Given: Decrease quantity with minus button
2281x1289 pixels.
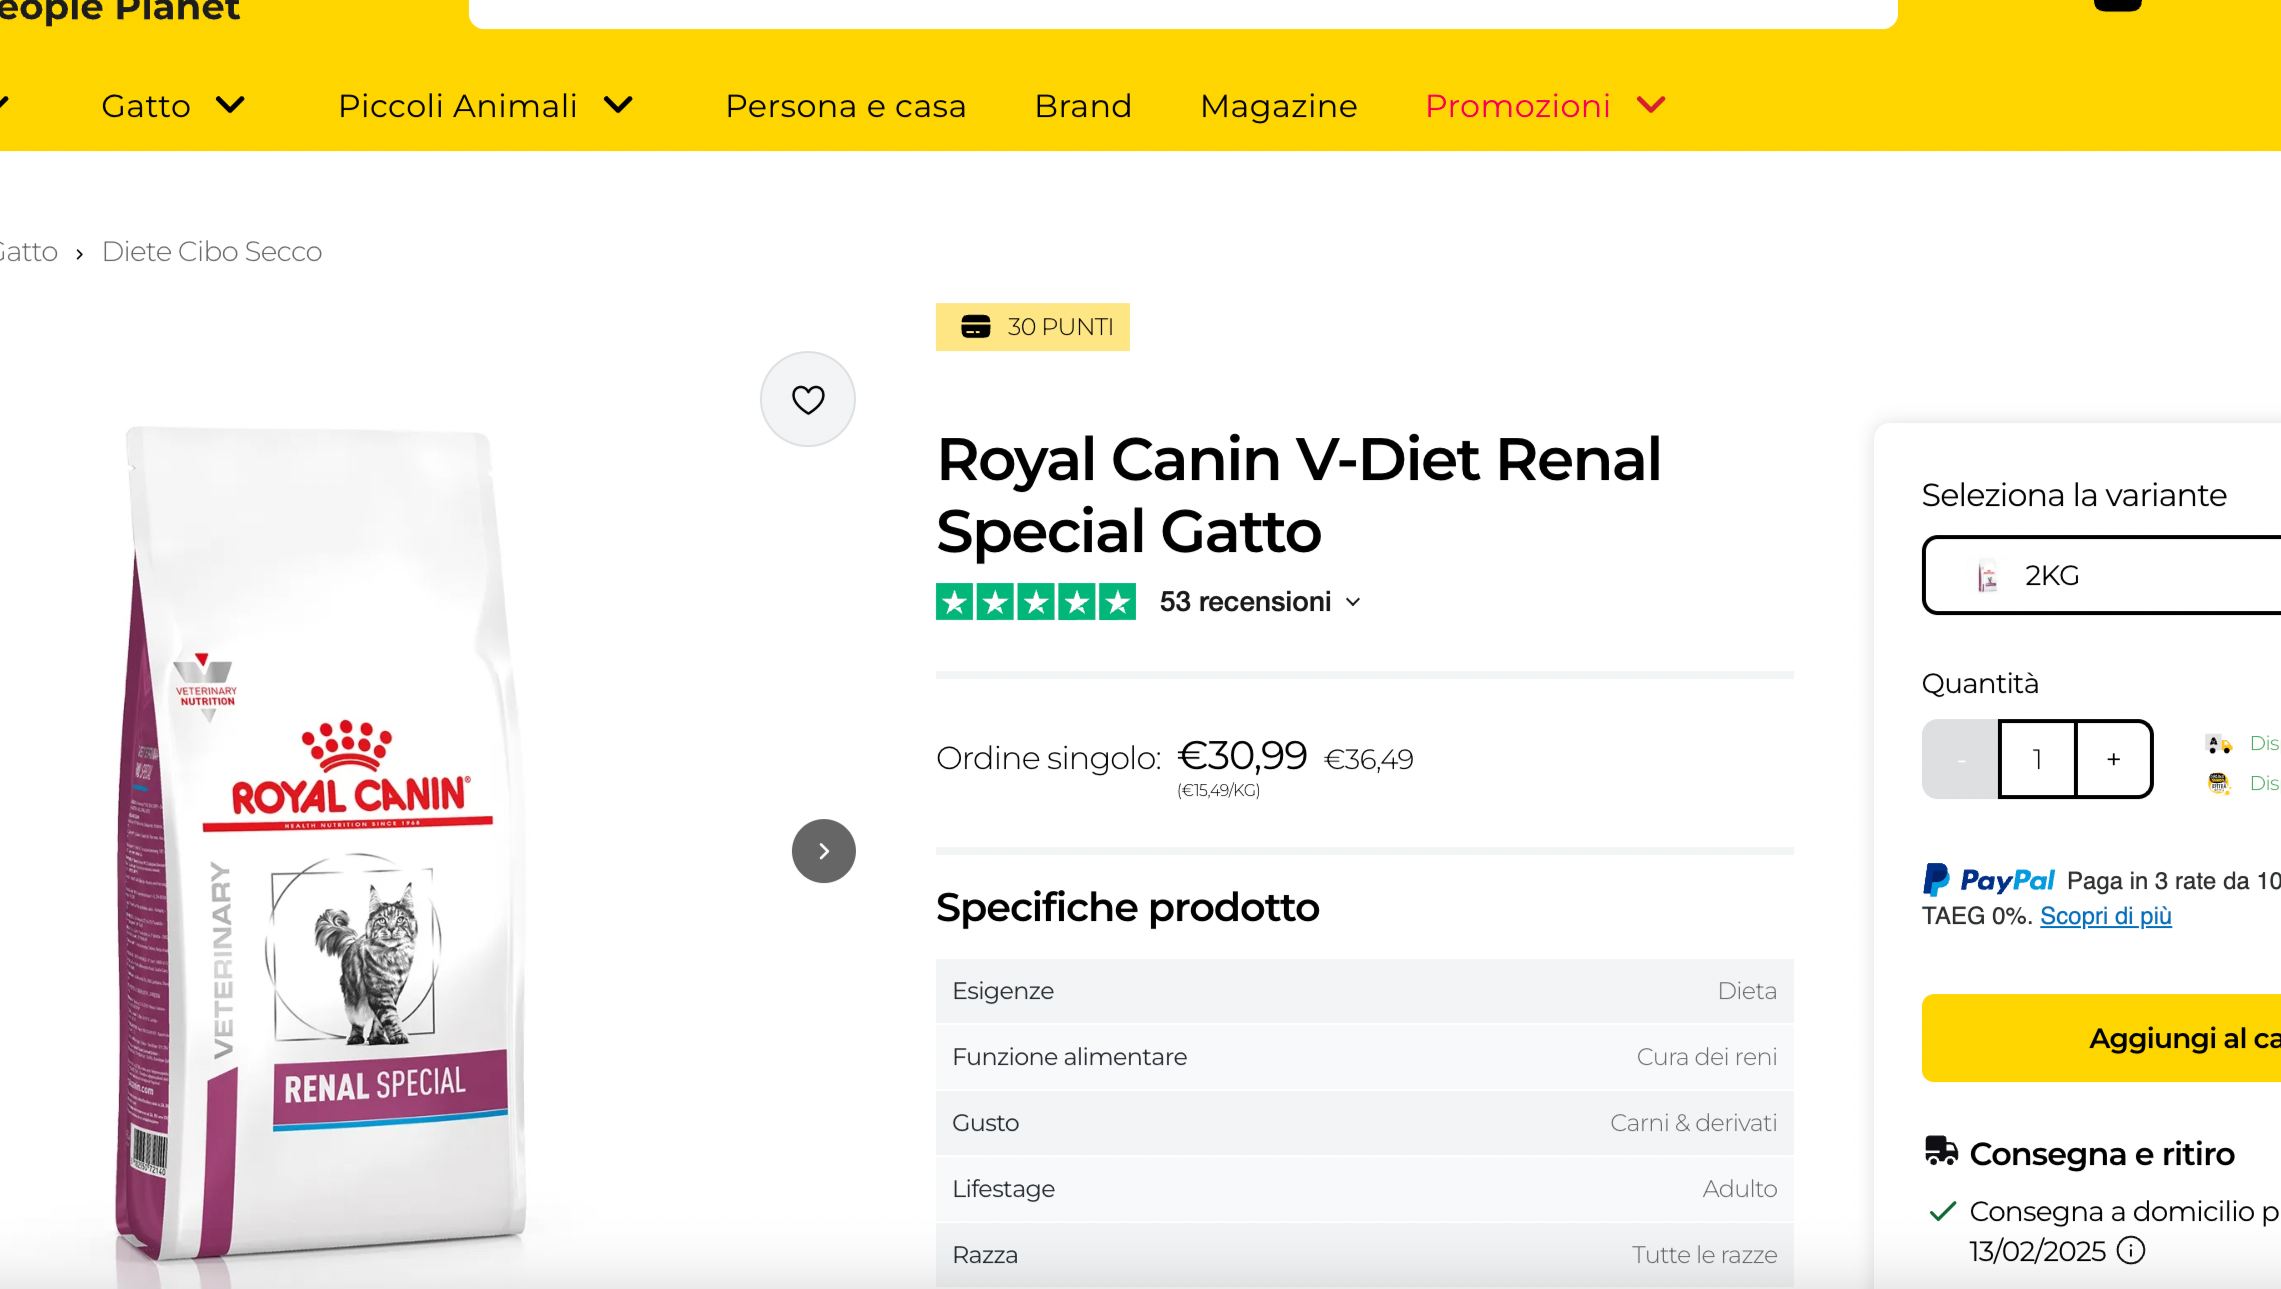Looking at the screenshot, I should [1960, 759].
